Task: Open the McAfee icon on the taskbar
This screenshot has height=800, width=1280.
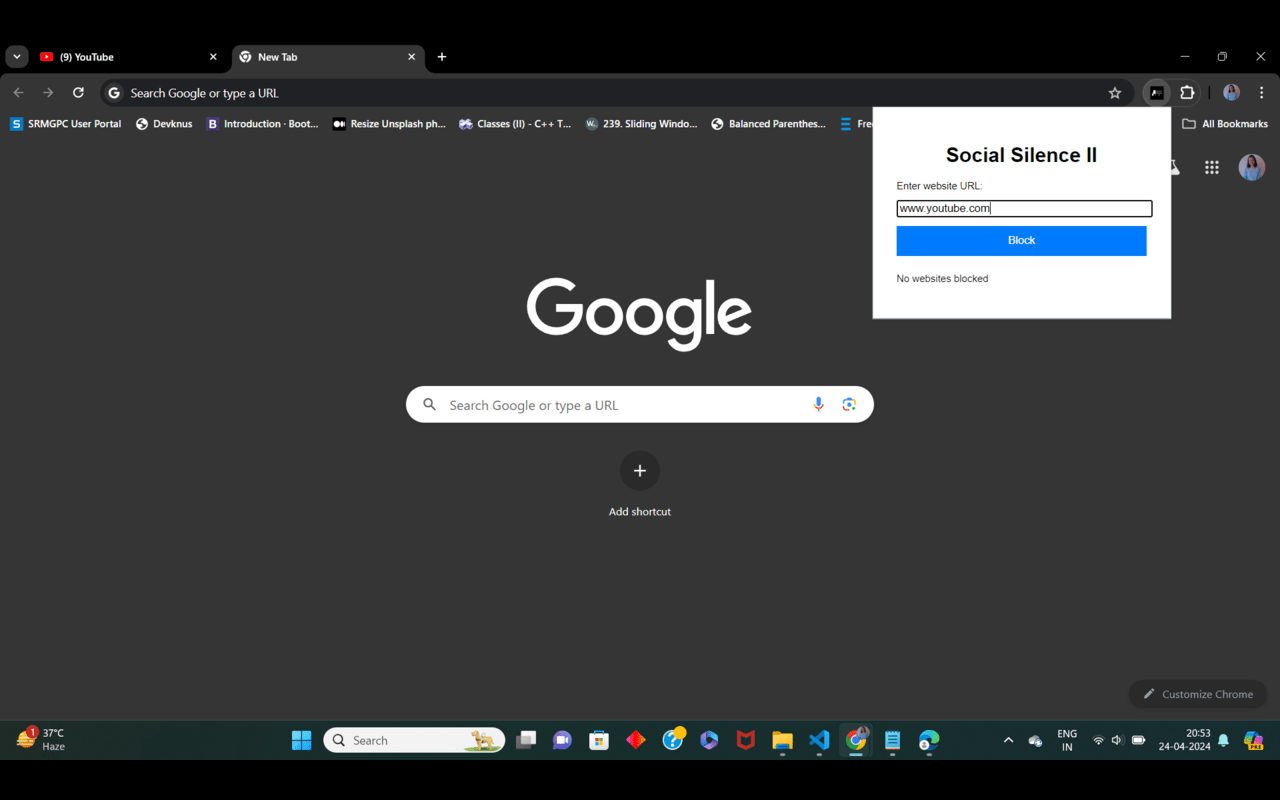Action: [x=746, y=740]
